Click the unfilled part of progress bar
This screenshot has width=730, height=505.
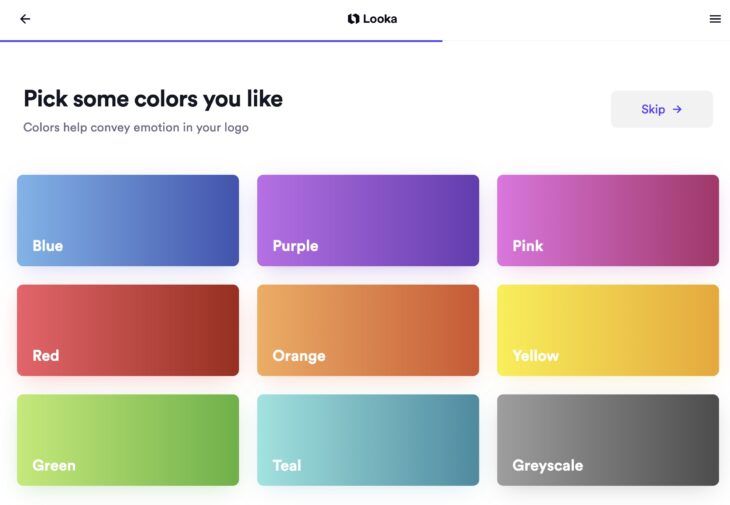(x=586, y=41)
